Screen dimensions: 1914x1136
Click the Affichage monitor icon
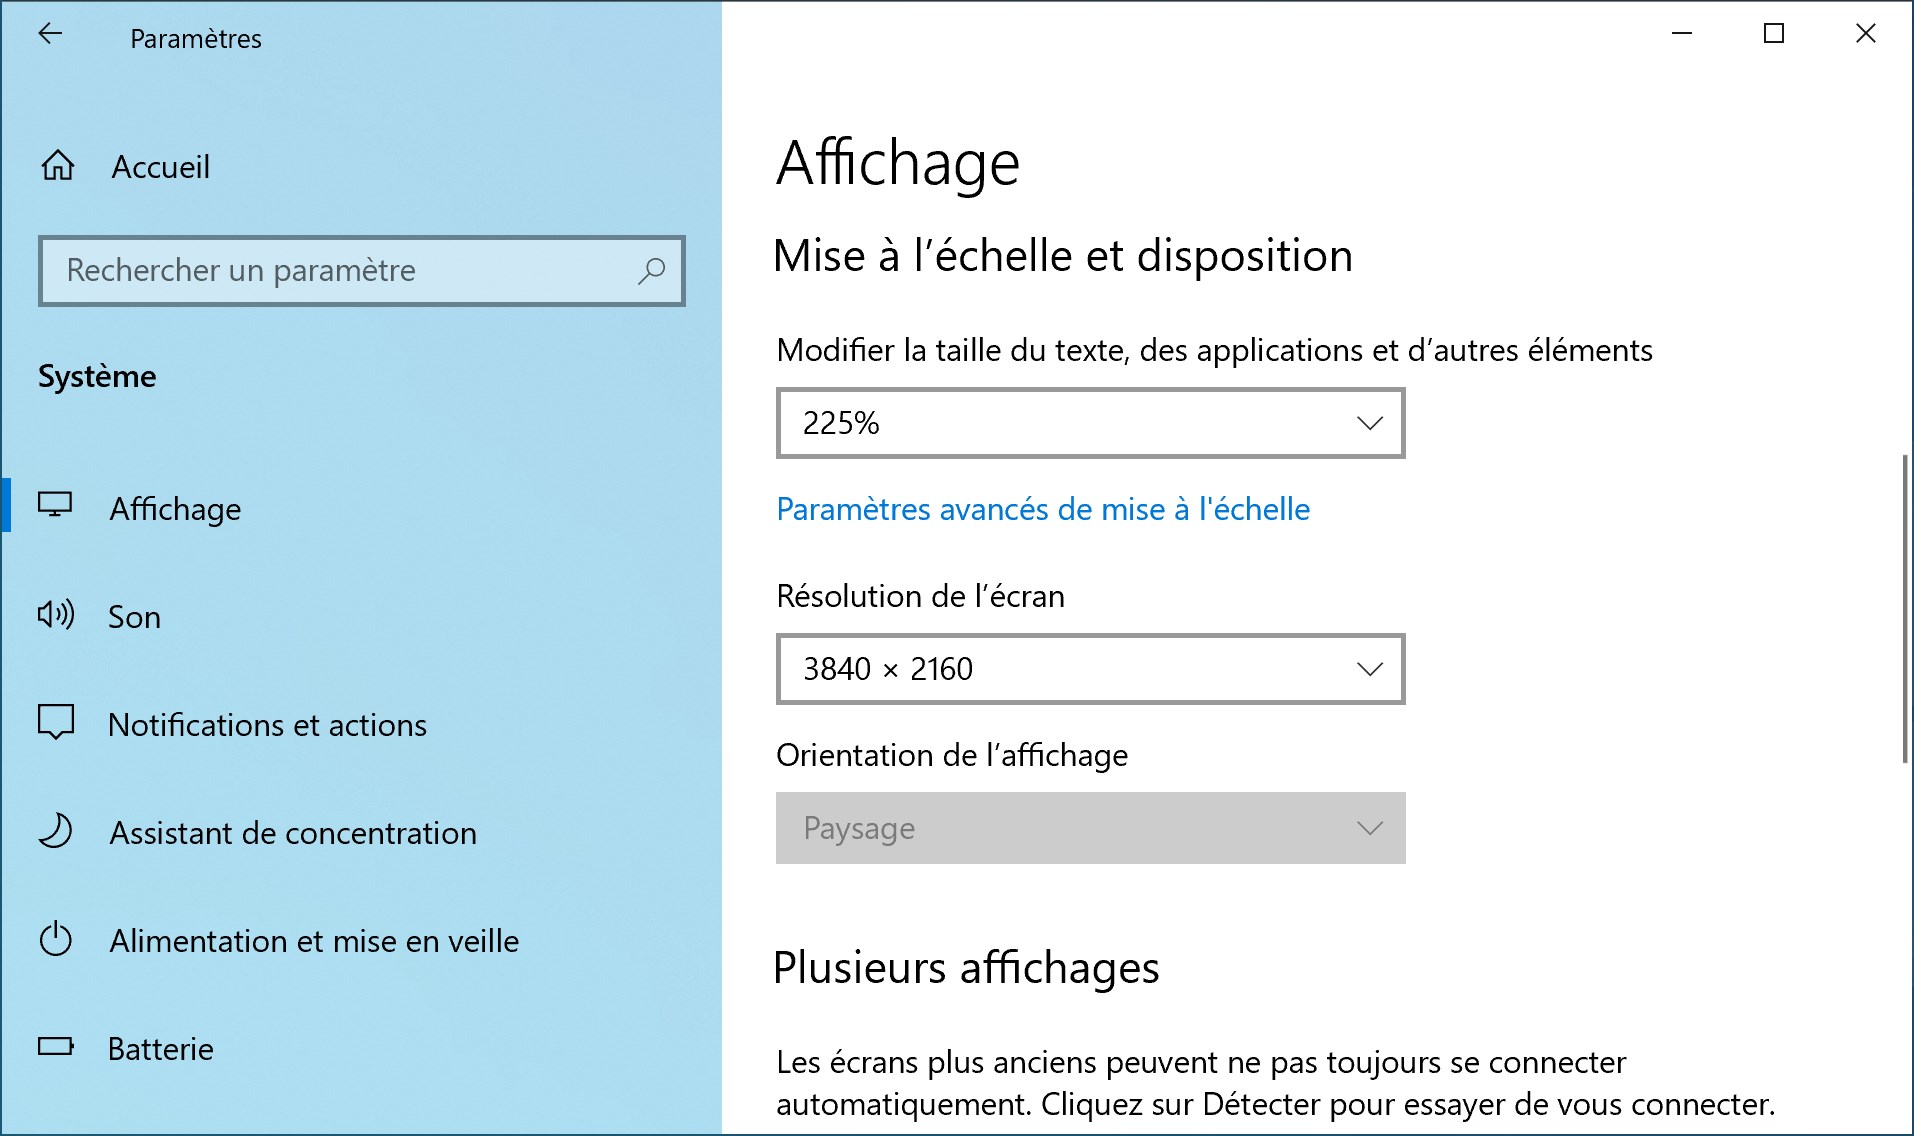(x=55, y=505)
